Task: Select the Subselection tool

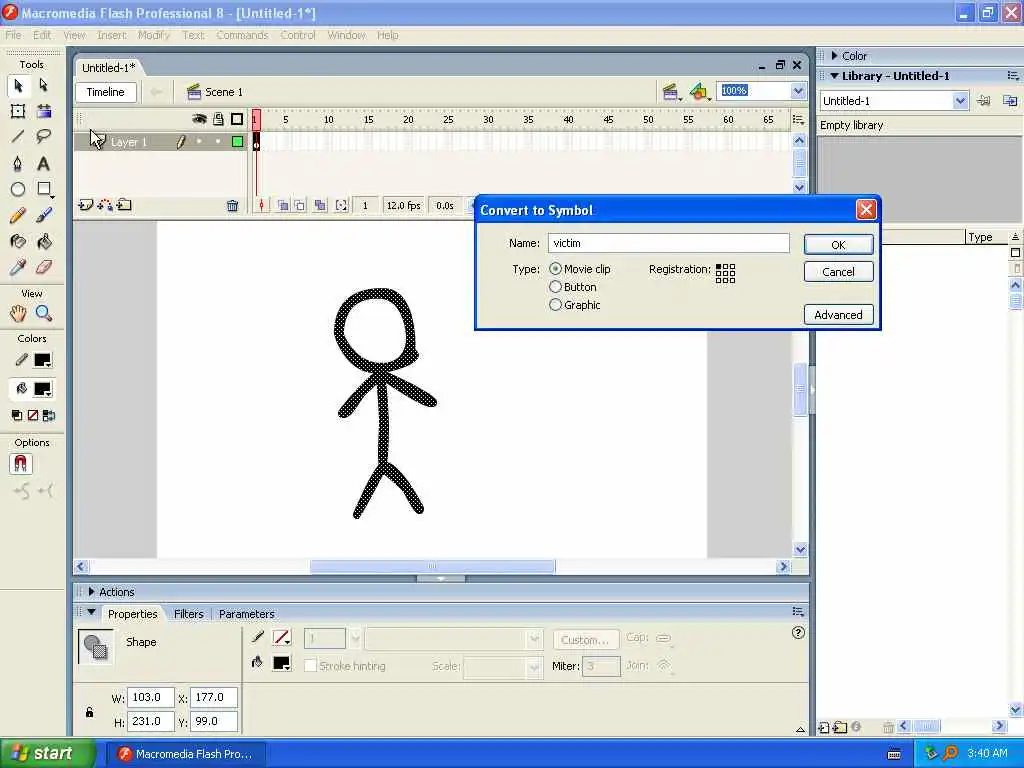Action: [44, 86]
